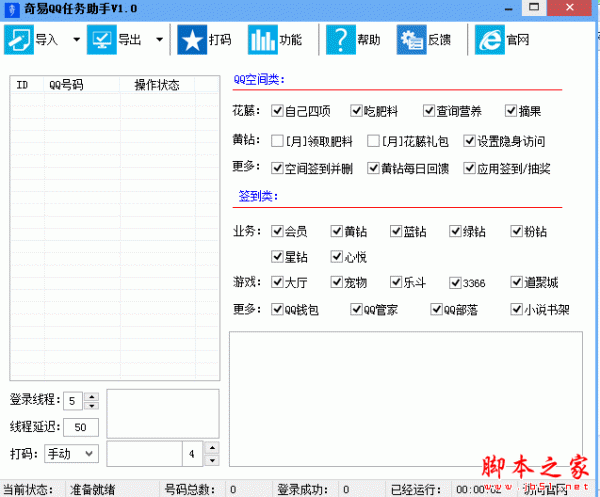The height and width of the screenshot is (497, 600).
Task: Click the 操作状态 column header
Action: [x=157, y=85]
